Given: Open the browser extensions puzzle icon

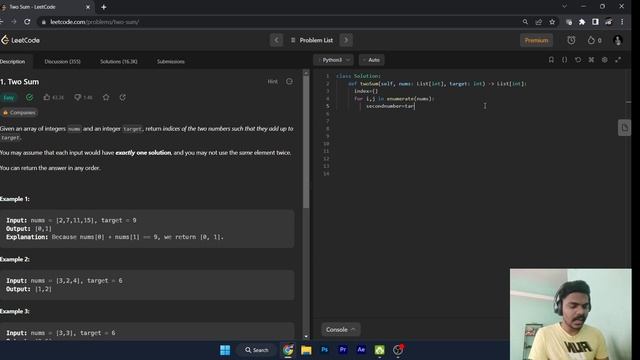Looking at the screenshot, I should click(582, 22).
